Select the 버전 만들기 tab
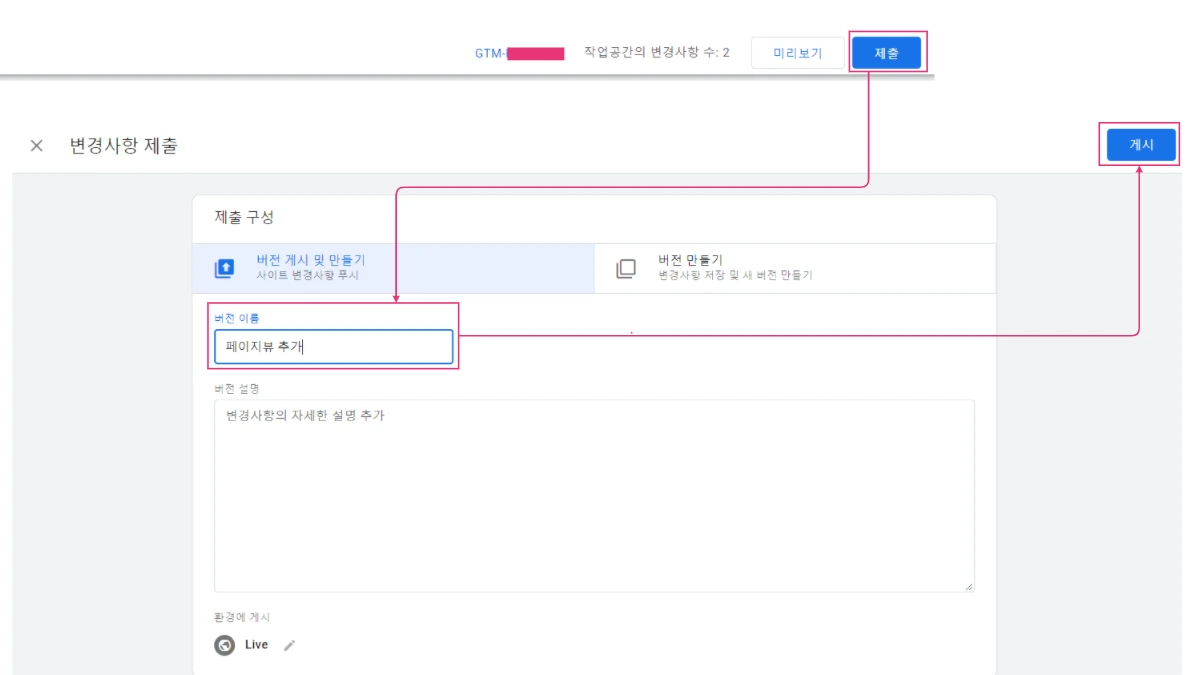 pos(795,268)
